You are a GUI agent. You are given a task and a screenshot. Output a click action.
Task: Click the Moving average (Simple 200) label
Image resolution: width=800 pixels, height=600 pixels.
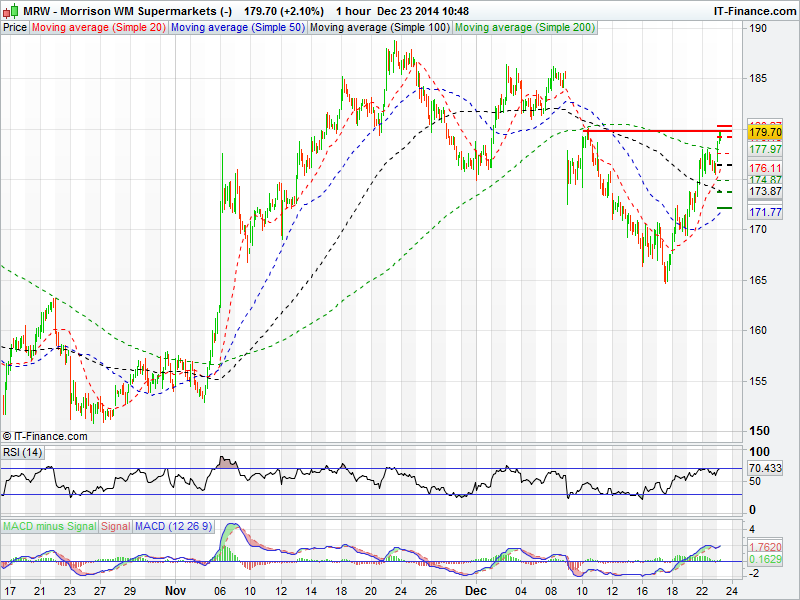coord(525,28)
